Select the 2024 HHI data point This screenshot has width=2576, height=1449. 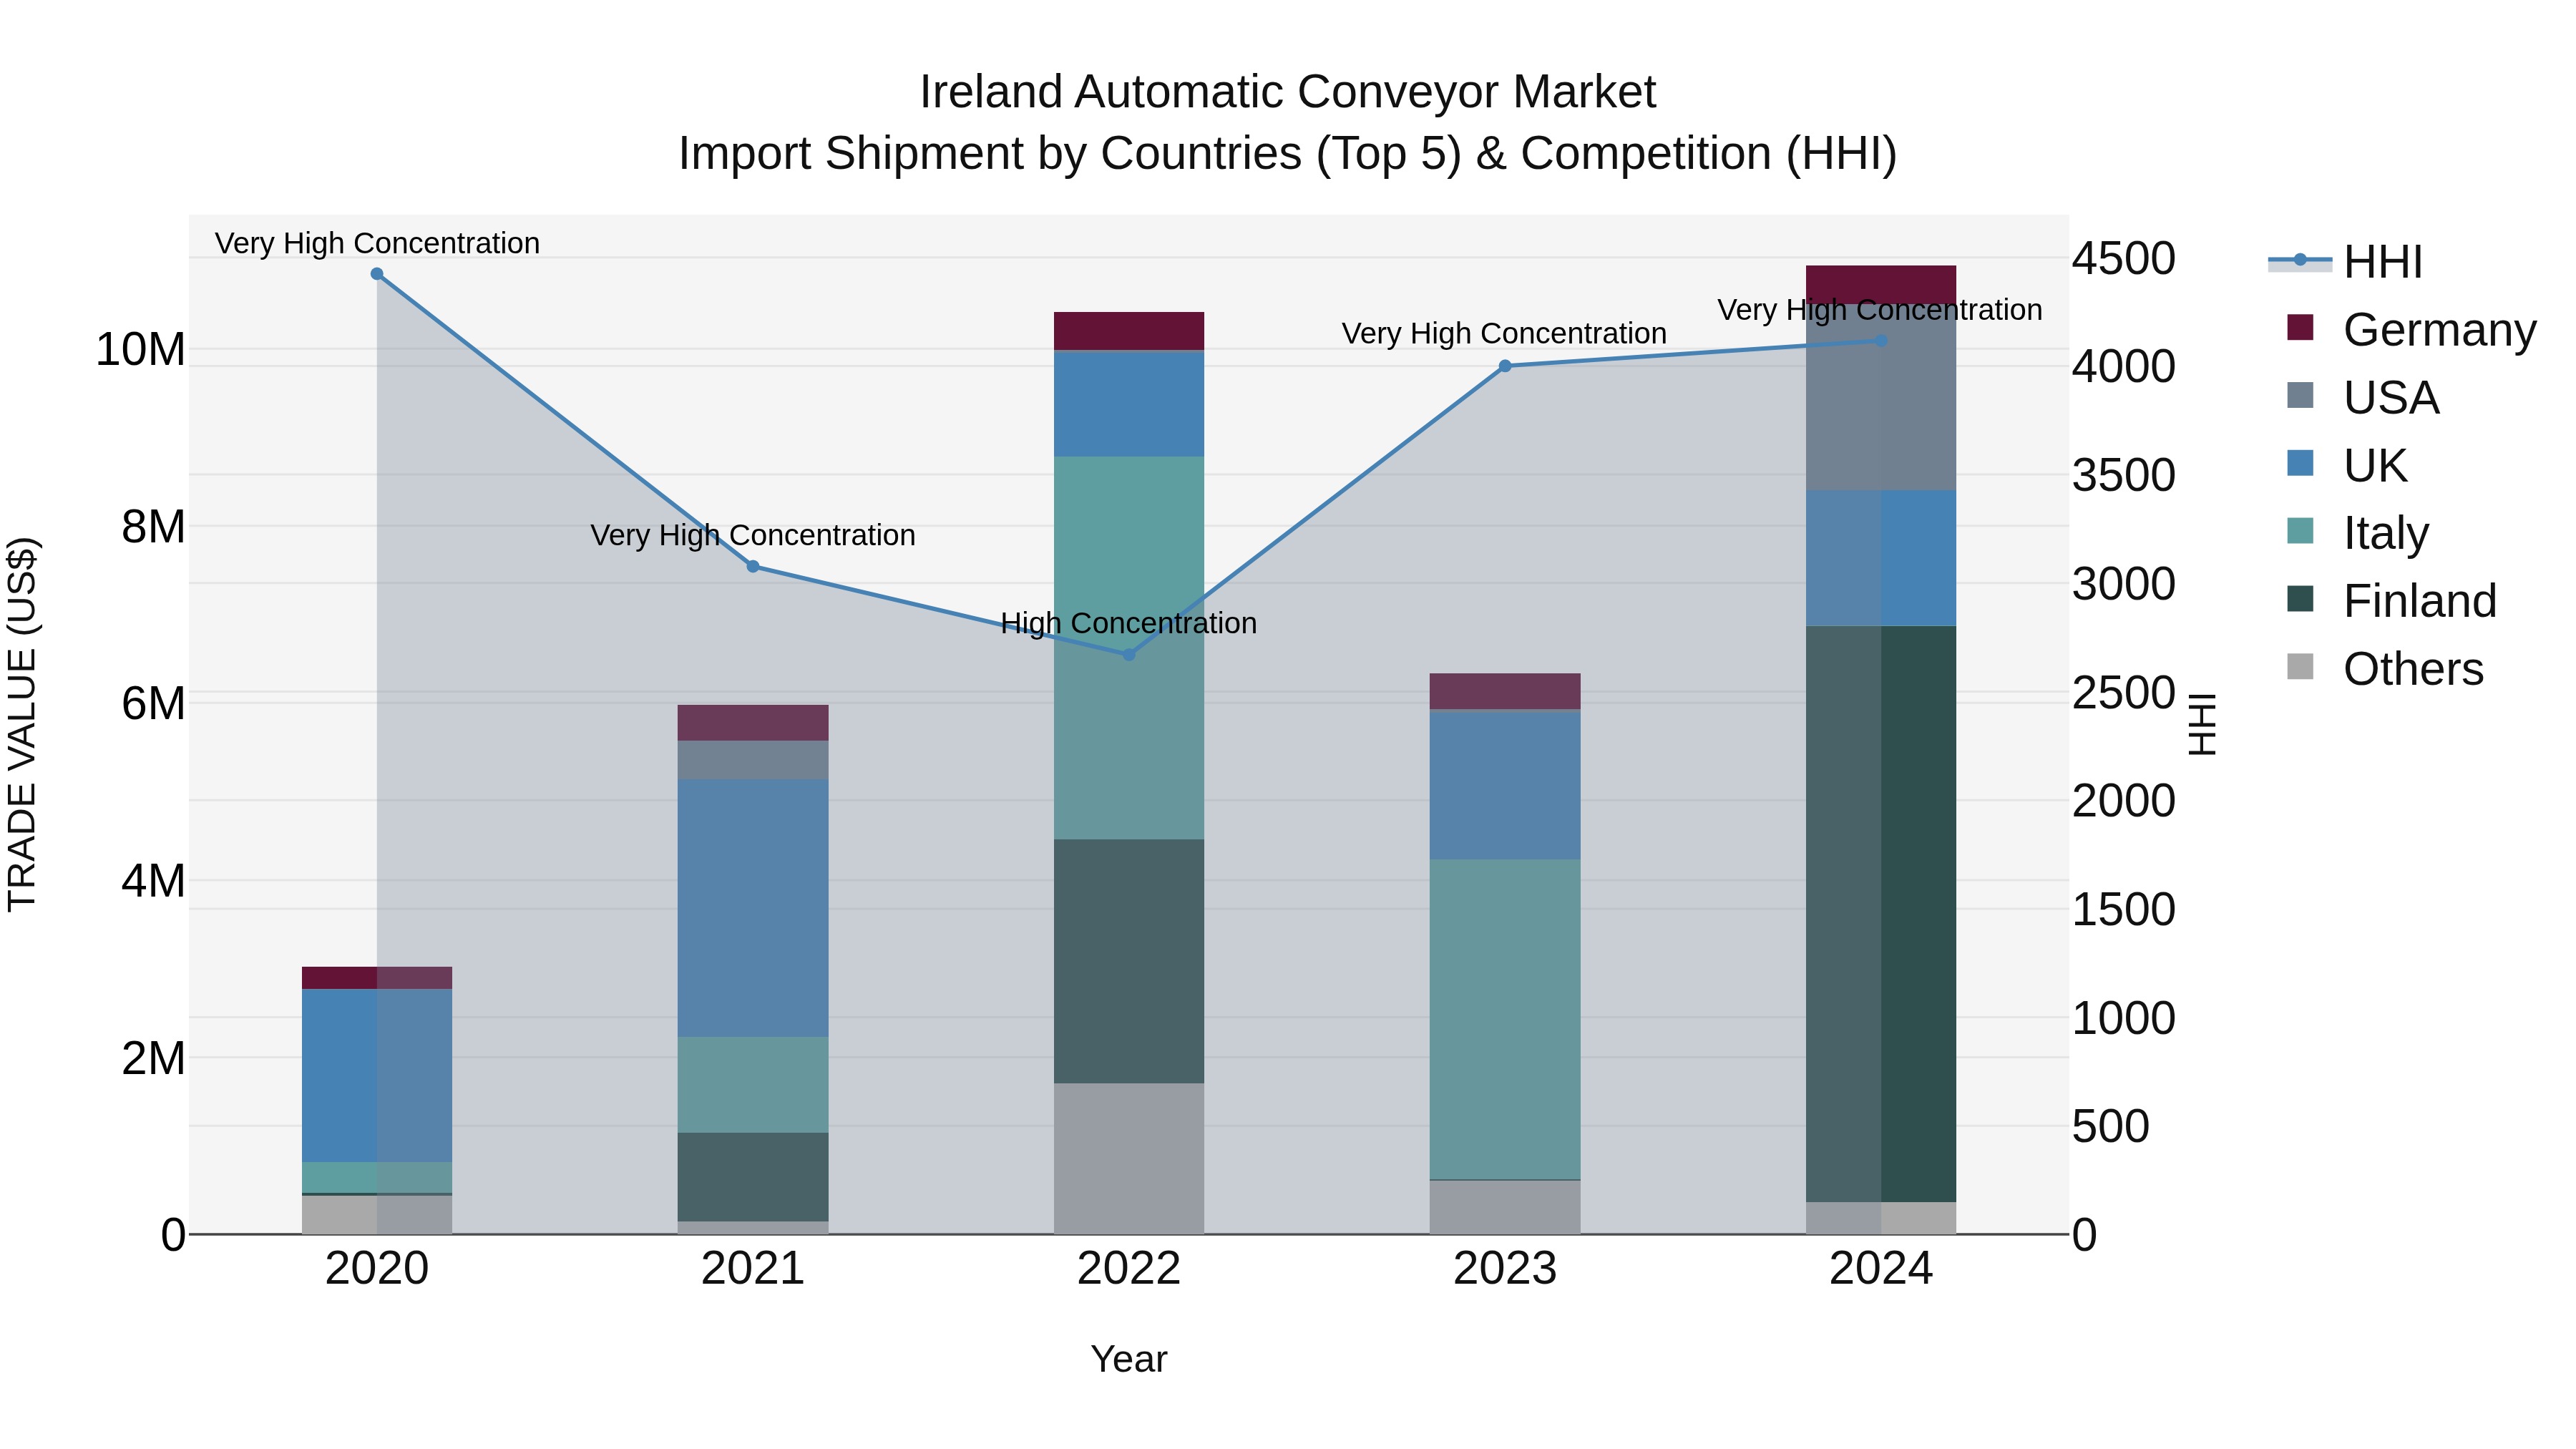pyautogui.click(x=1881, y=341)
